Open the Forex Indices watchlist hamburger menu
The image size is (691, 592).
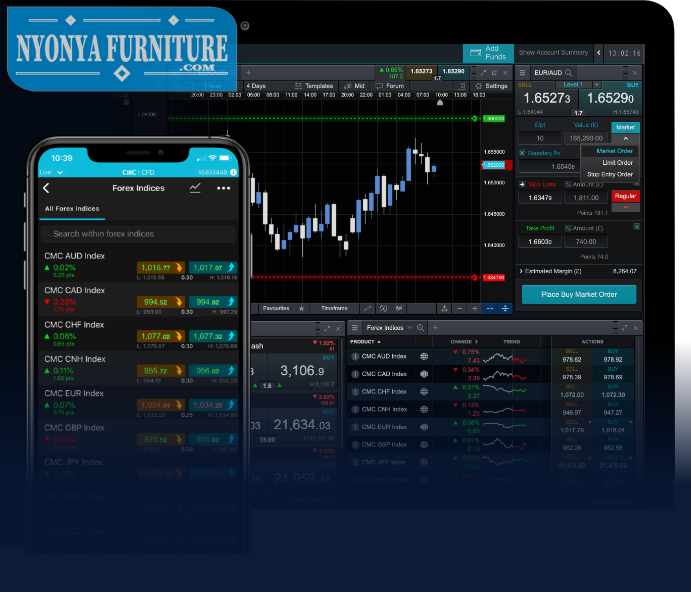(x=354, y=328)
